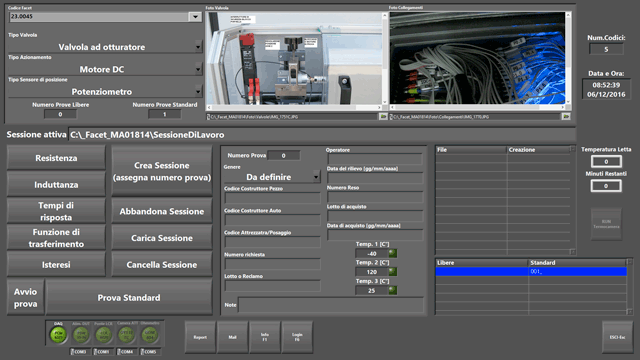Select the Funzione di trasferimento button
This screenshot has height=360, width=640.
(x=56, y=238)
